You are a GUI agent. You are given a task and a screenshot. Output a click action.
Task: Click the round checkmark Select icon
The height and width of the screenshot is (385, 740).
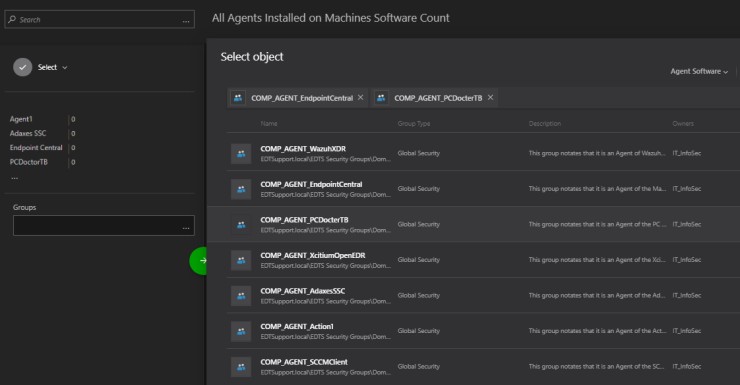pos(23,67)
